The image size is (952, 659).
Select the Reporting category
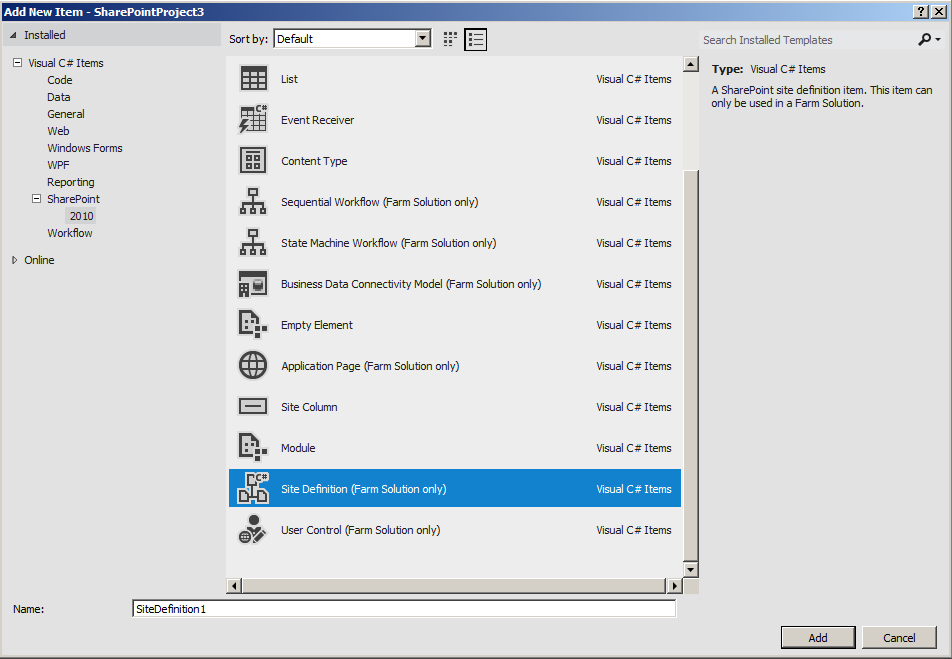point(71,182)
